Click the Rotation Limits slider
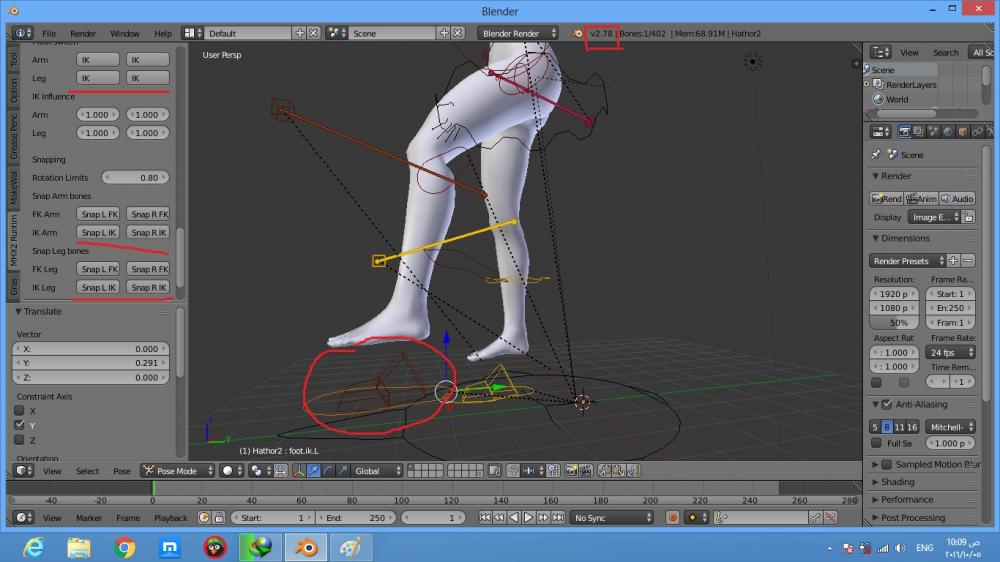This screenshot has height=562, width=1000. [x=135, y=178]
